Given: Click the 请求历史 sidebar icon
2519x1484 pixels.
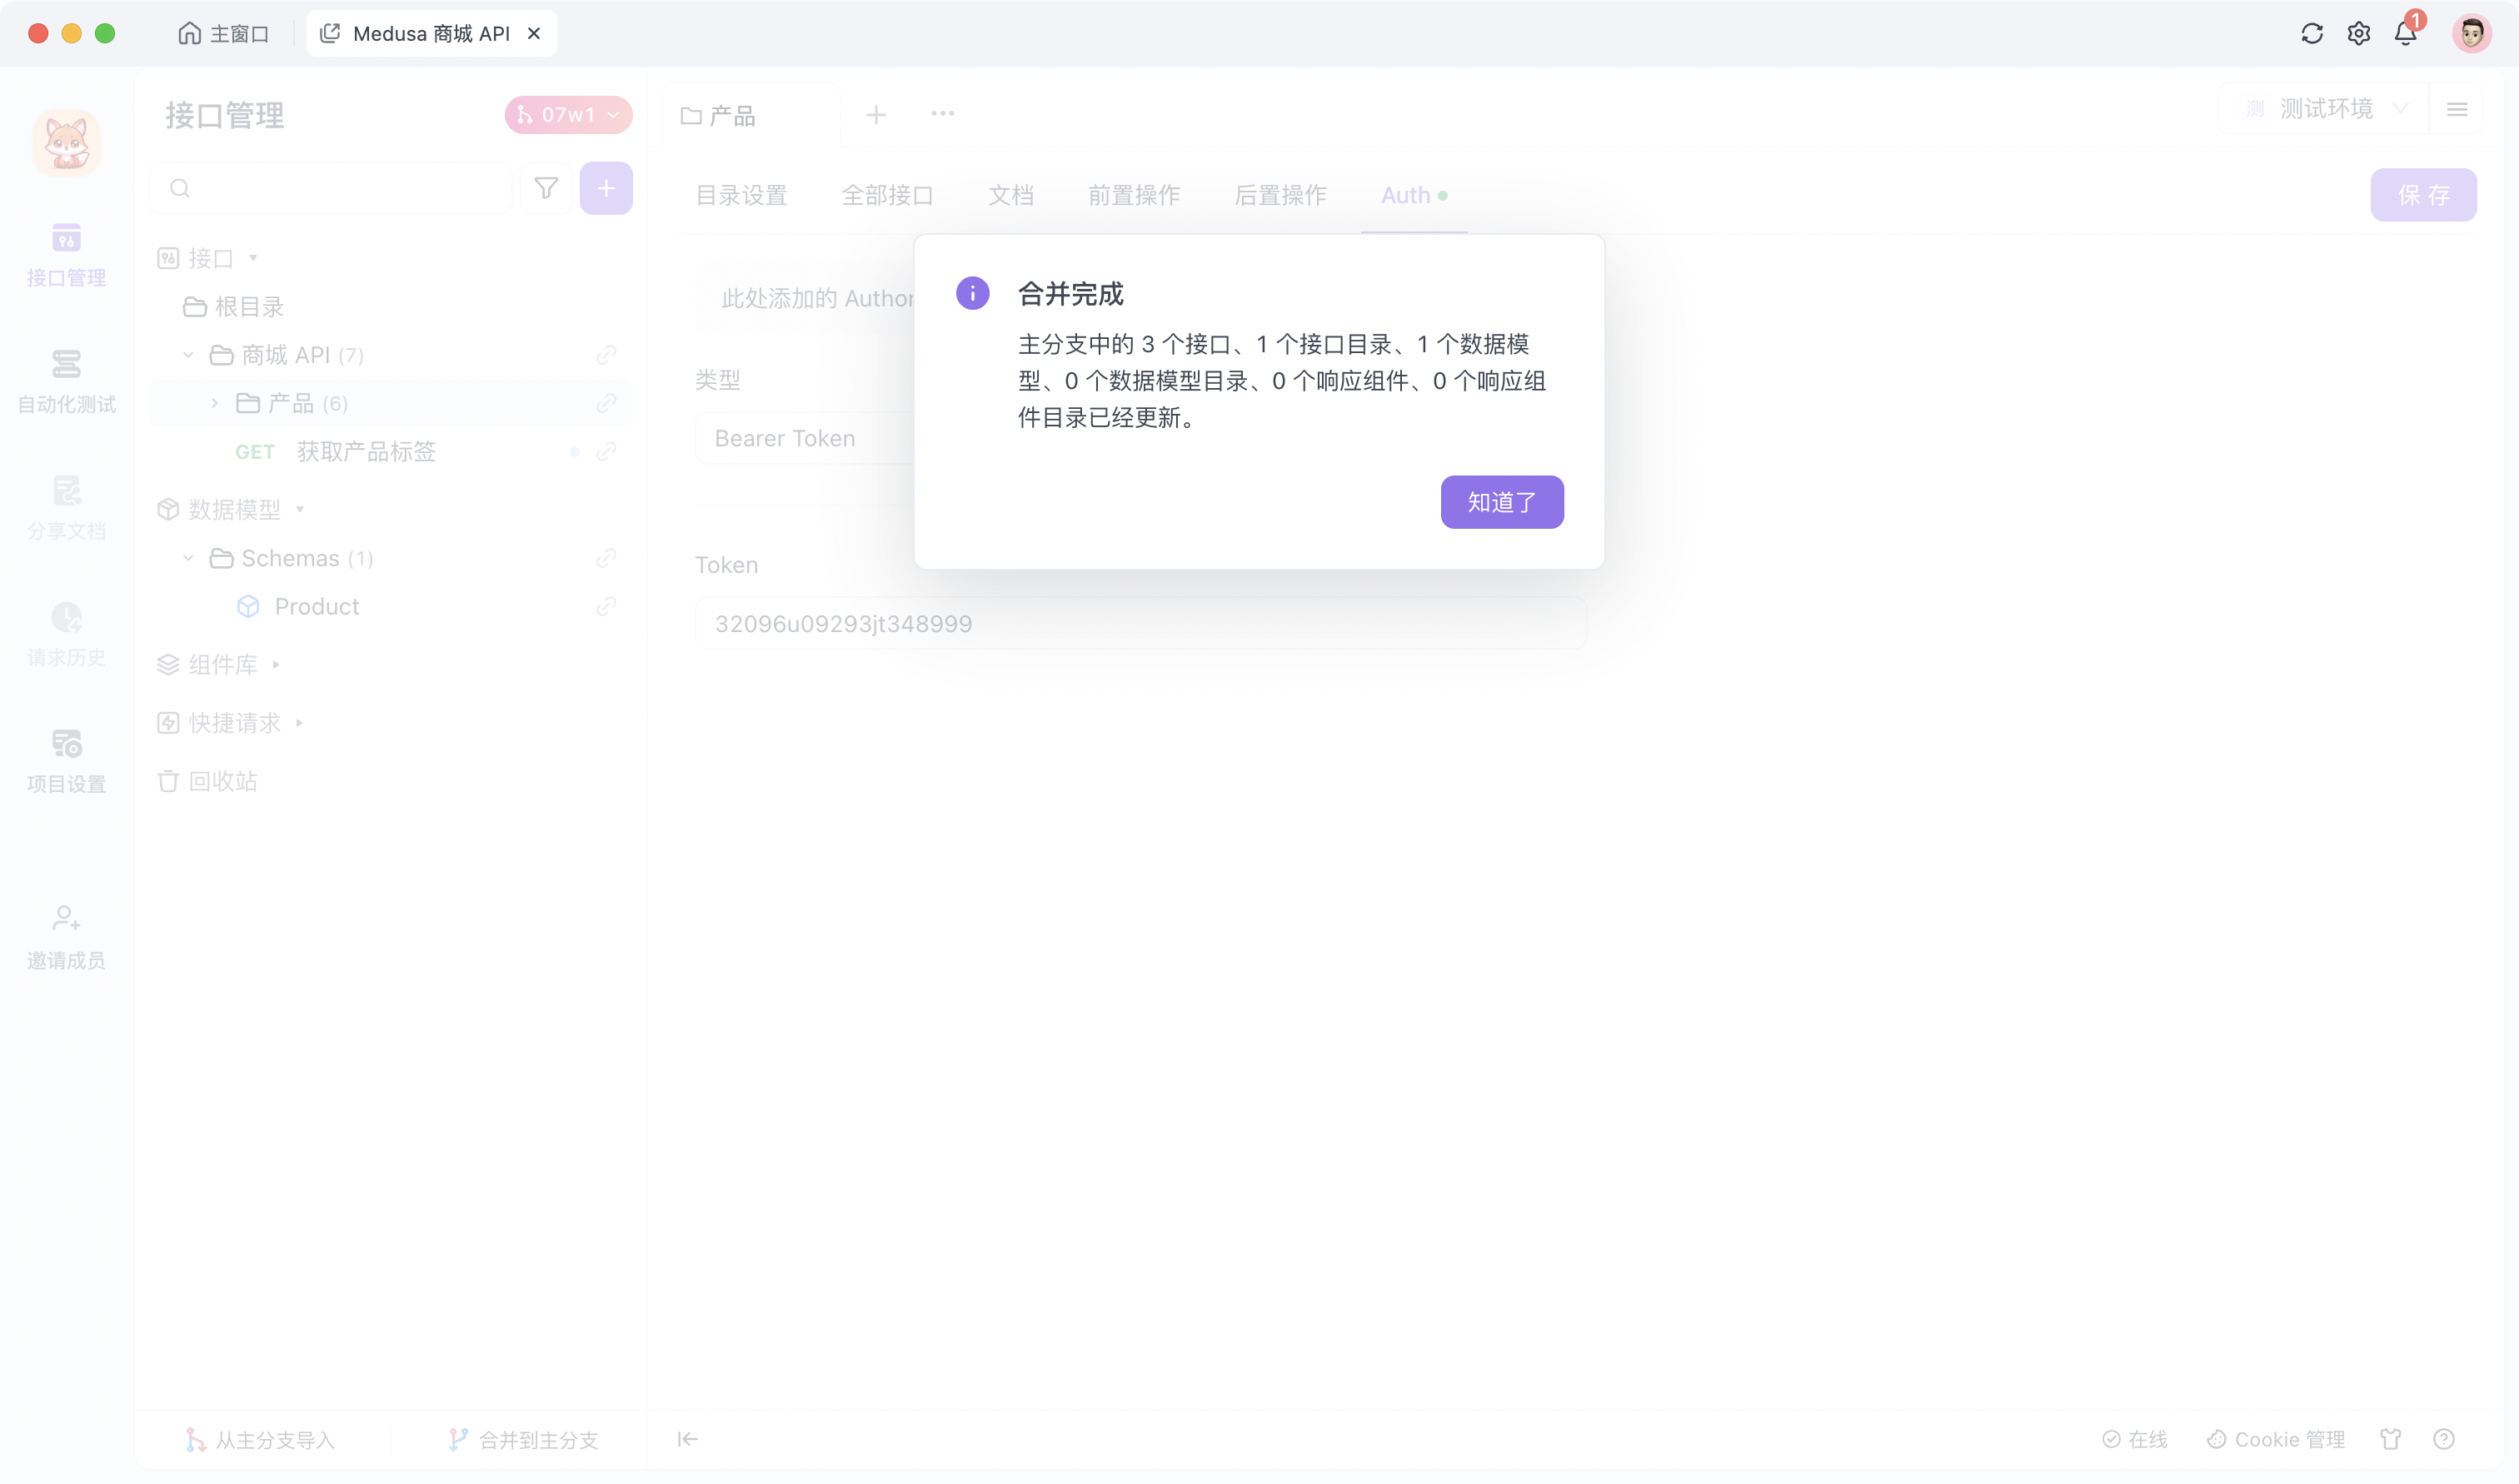Looking at the screenshot, I should tap(65, 630).
